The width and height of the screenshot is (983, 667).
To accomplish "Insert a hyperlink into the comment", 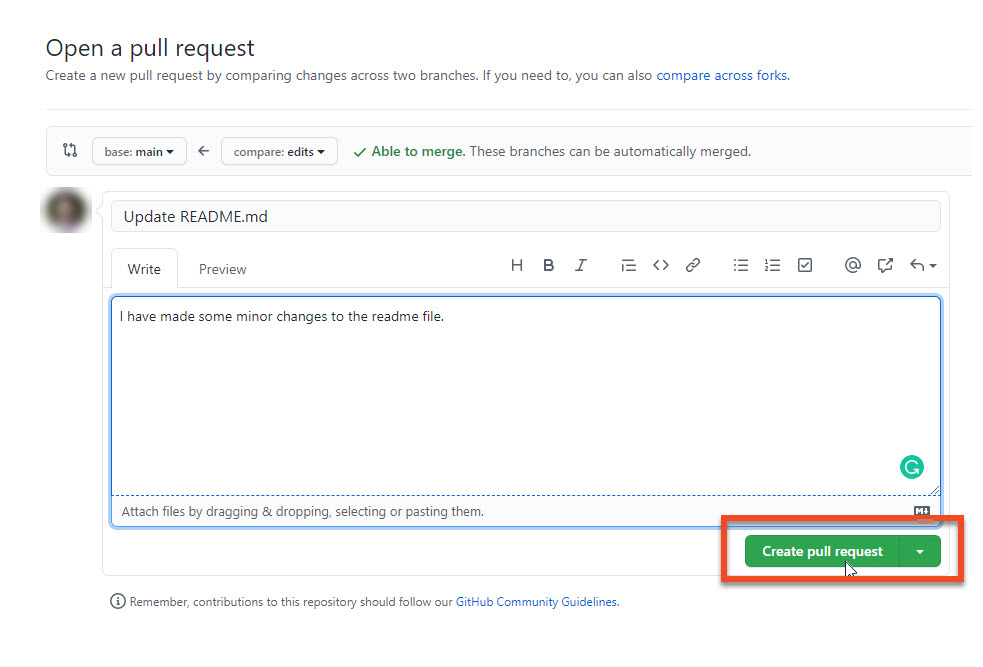I will pos(693,265).
